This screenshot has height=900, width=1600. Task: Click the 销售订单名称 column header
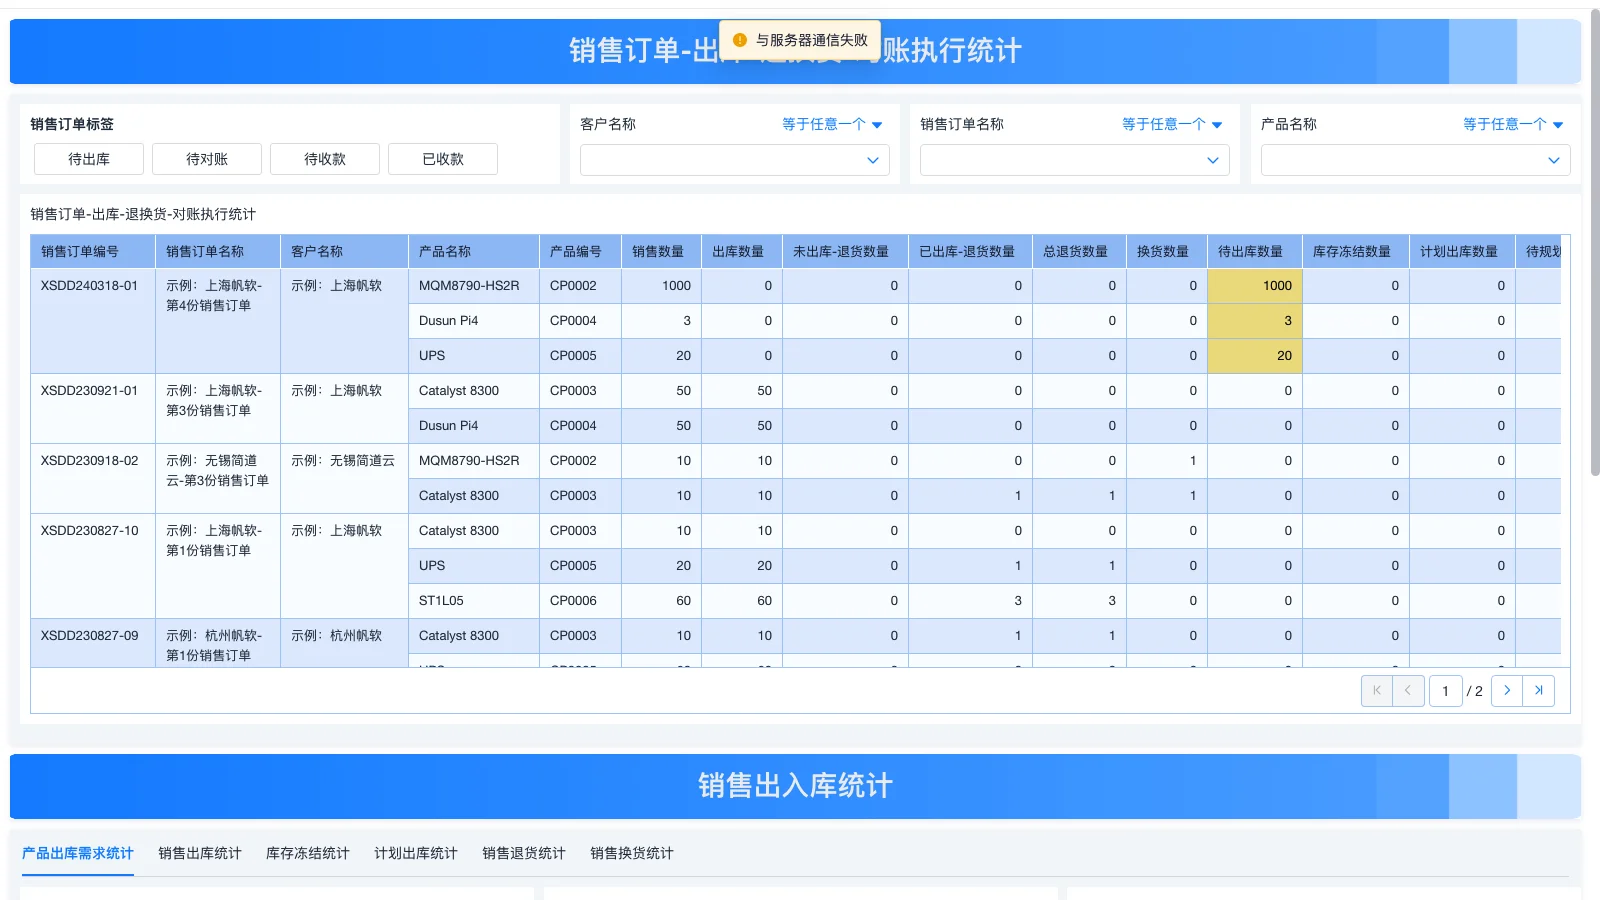pos(218,251)
